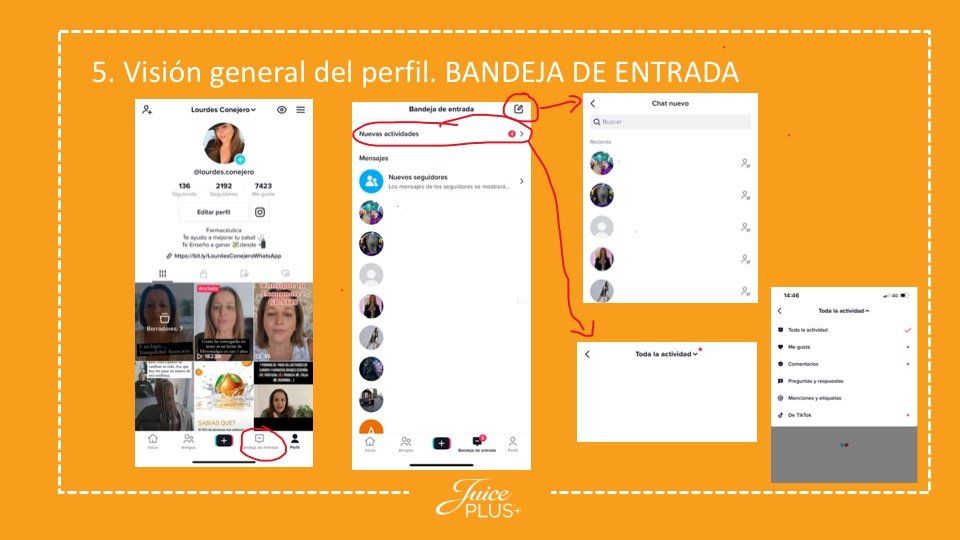The width and height of the screenshot is (960, 540).
Task: Select the saved bookmarks tab on profile
Action: click(x=244, y=274)
